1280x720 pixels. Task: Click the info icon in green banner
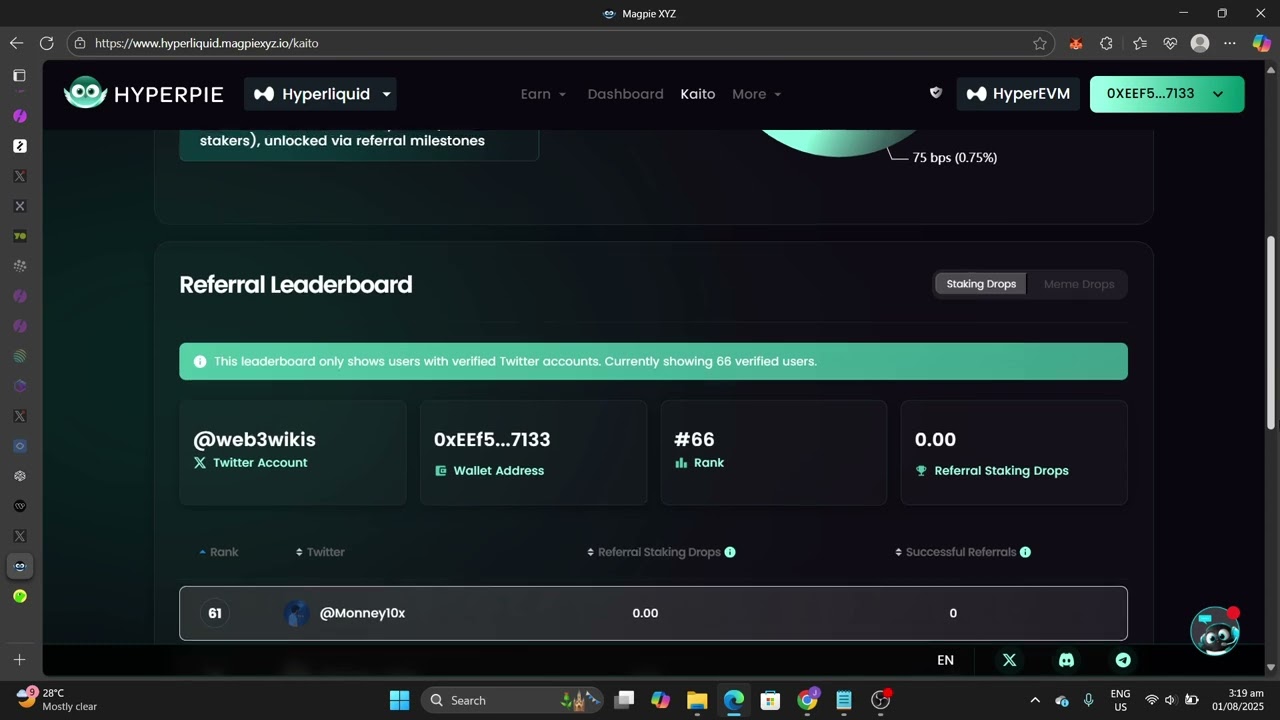200,361
